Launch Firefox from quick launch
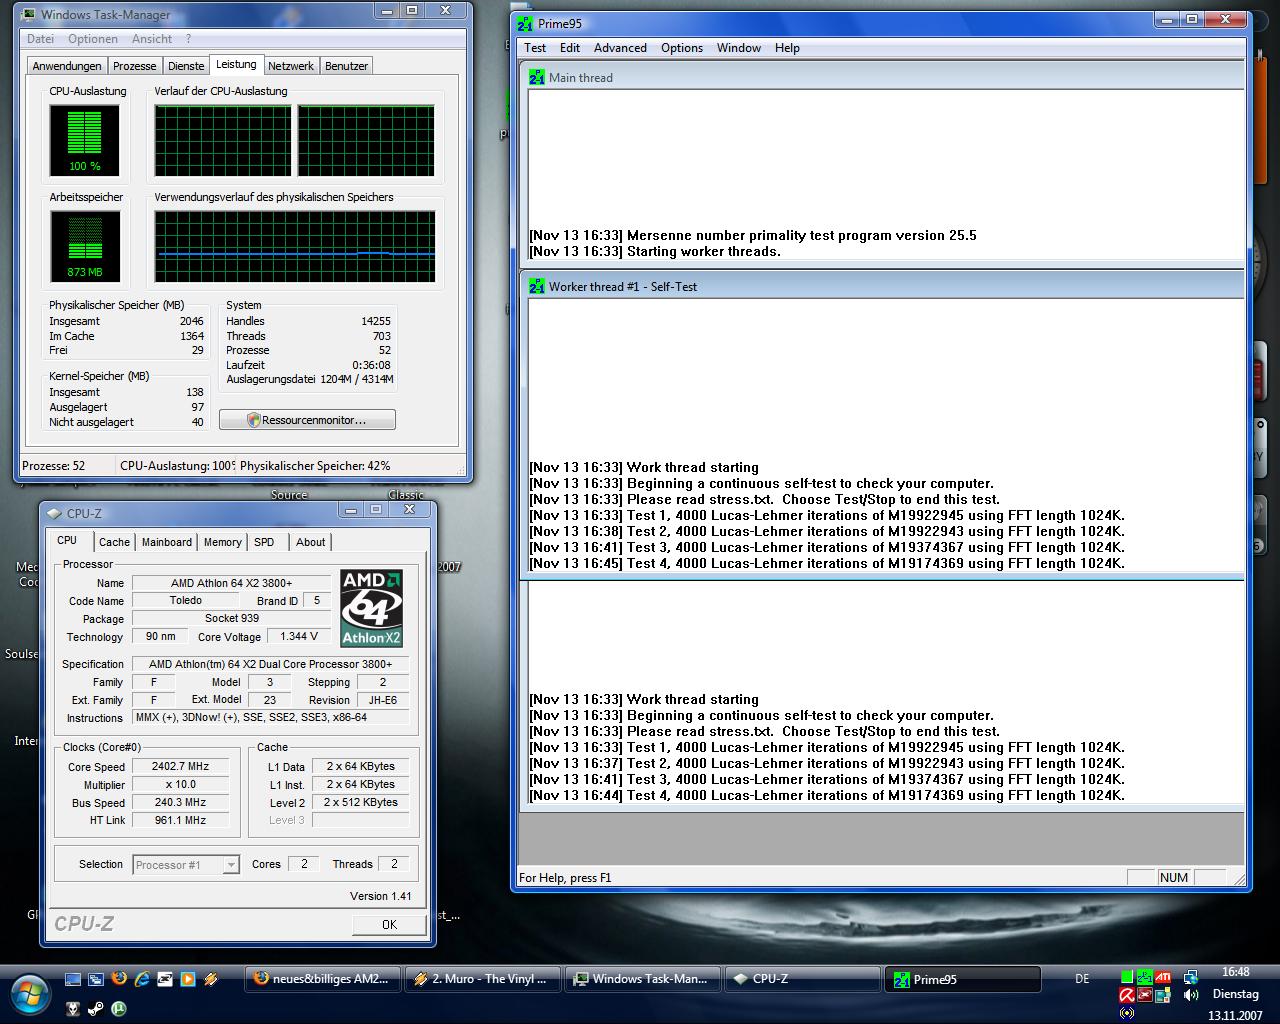The width and height of the screenshot is (1280, 1024). [119, 979]
